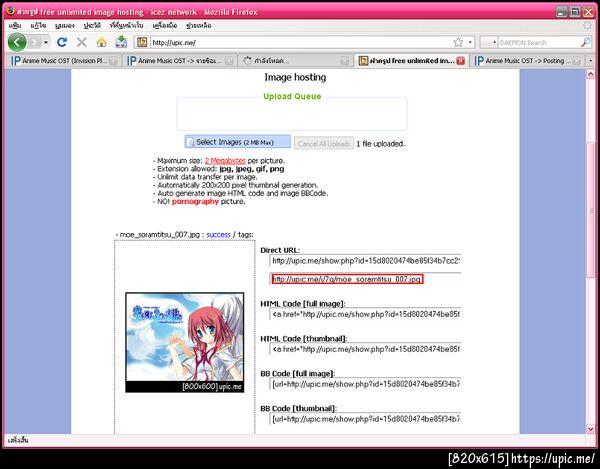
Task: Click the activity throbber icon near menu bar
Action: [x=587, y=26]
